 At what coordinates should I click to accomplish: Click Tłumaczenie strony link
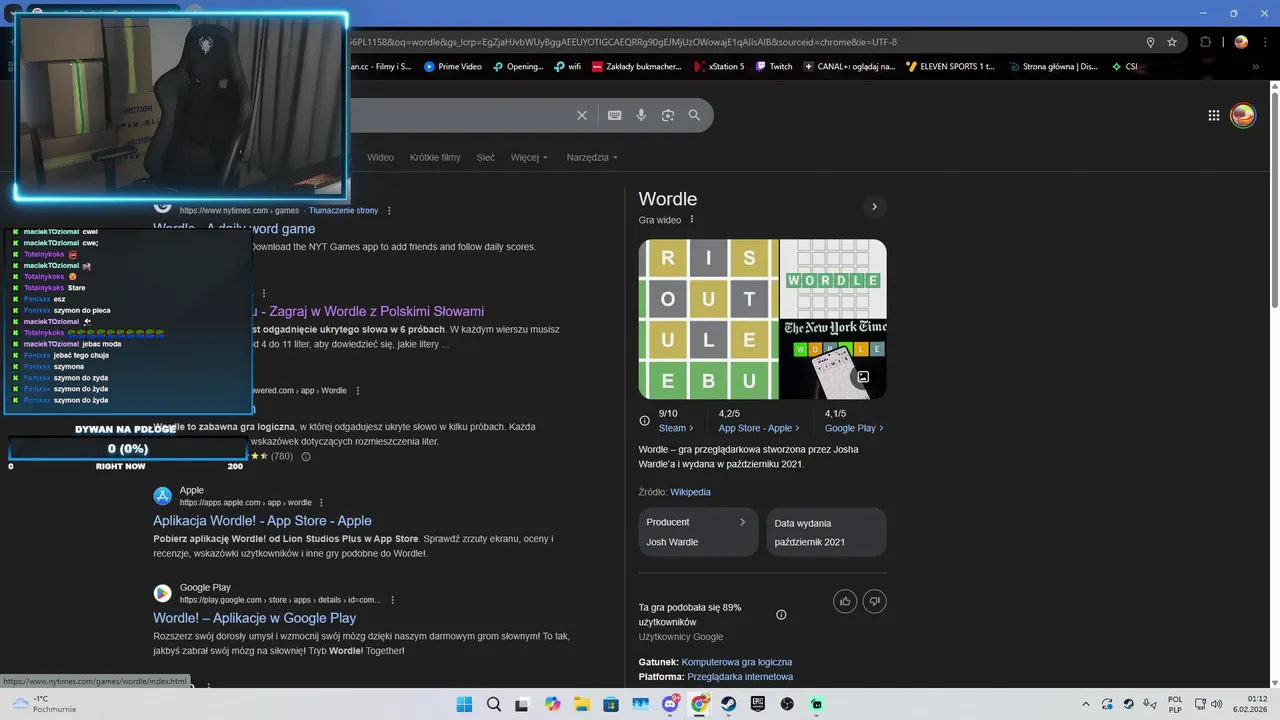[344, 211]
